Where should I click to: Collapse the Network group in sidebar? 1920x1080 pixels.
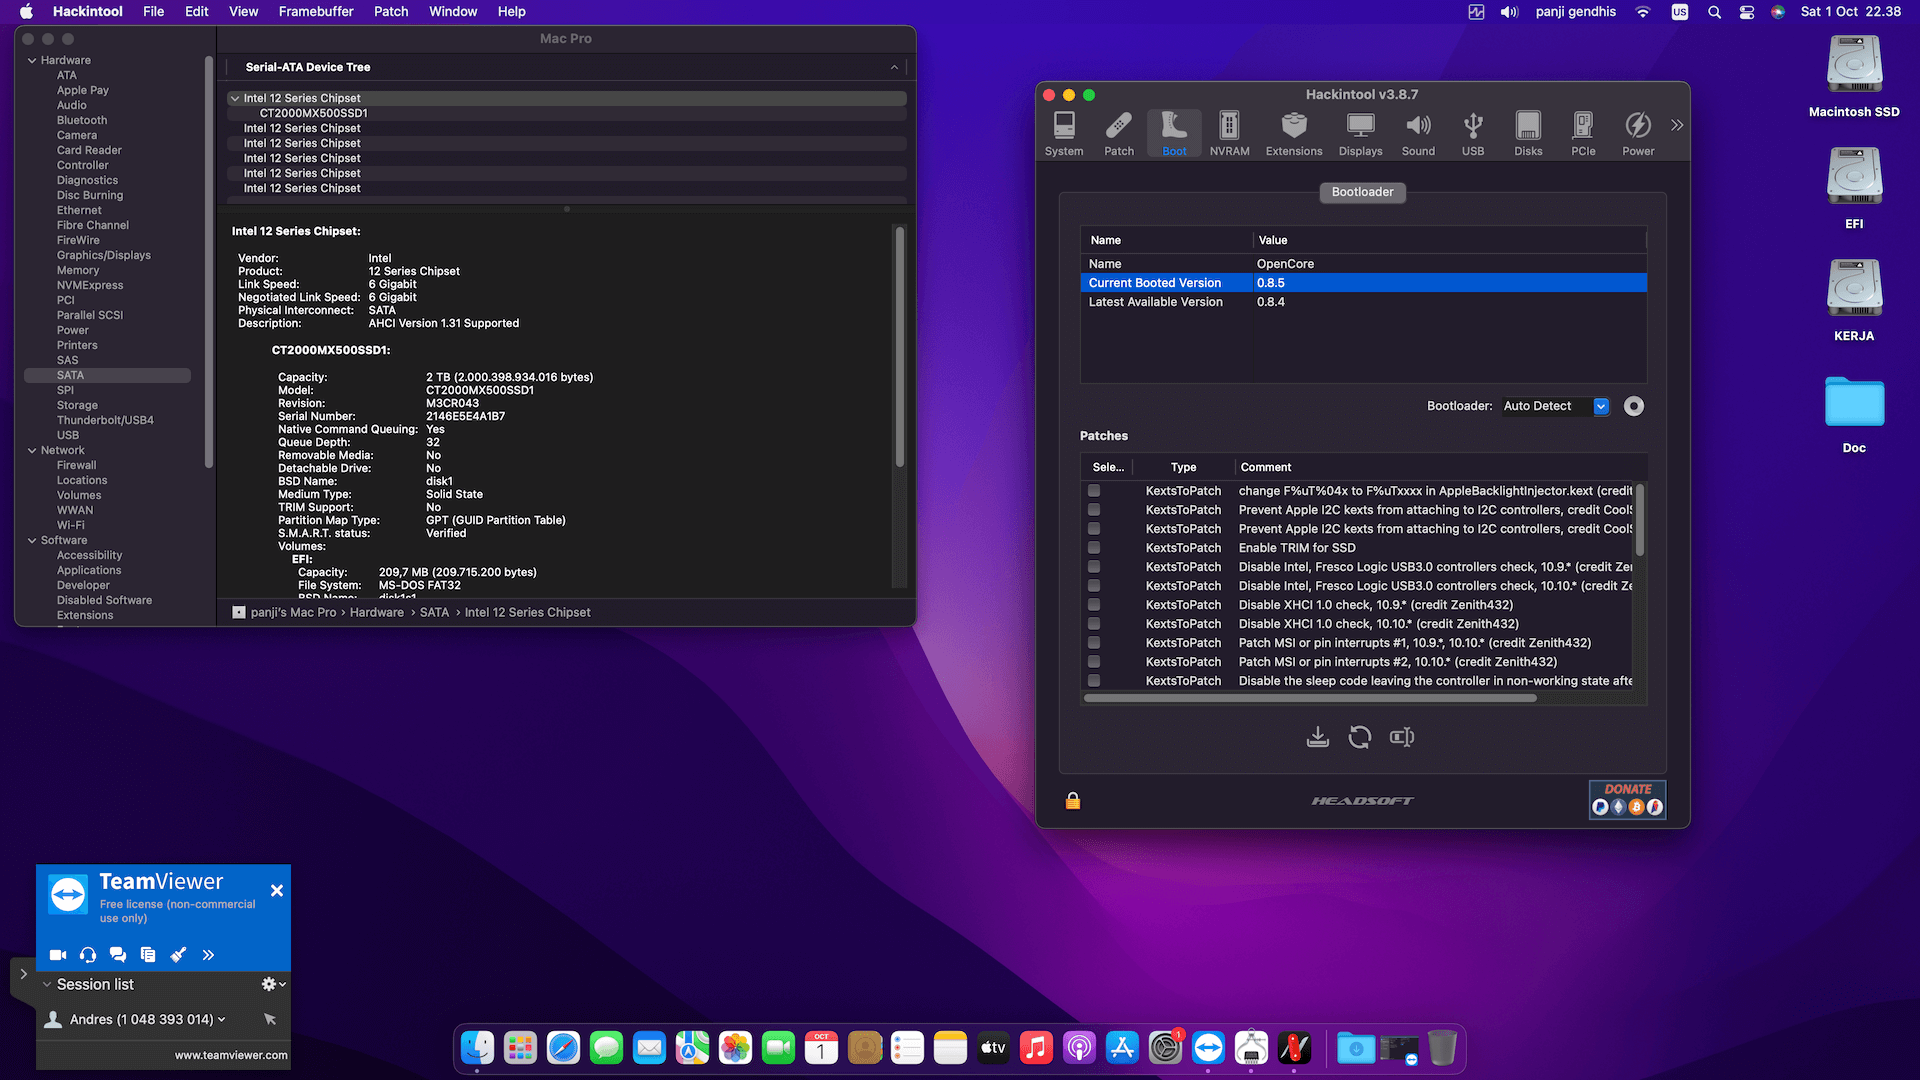pos(32,450)
